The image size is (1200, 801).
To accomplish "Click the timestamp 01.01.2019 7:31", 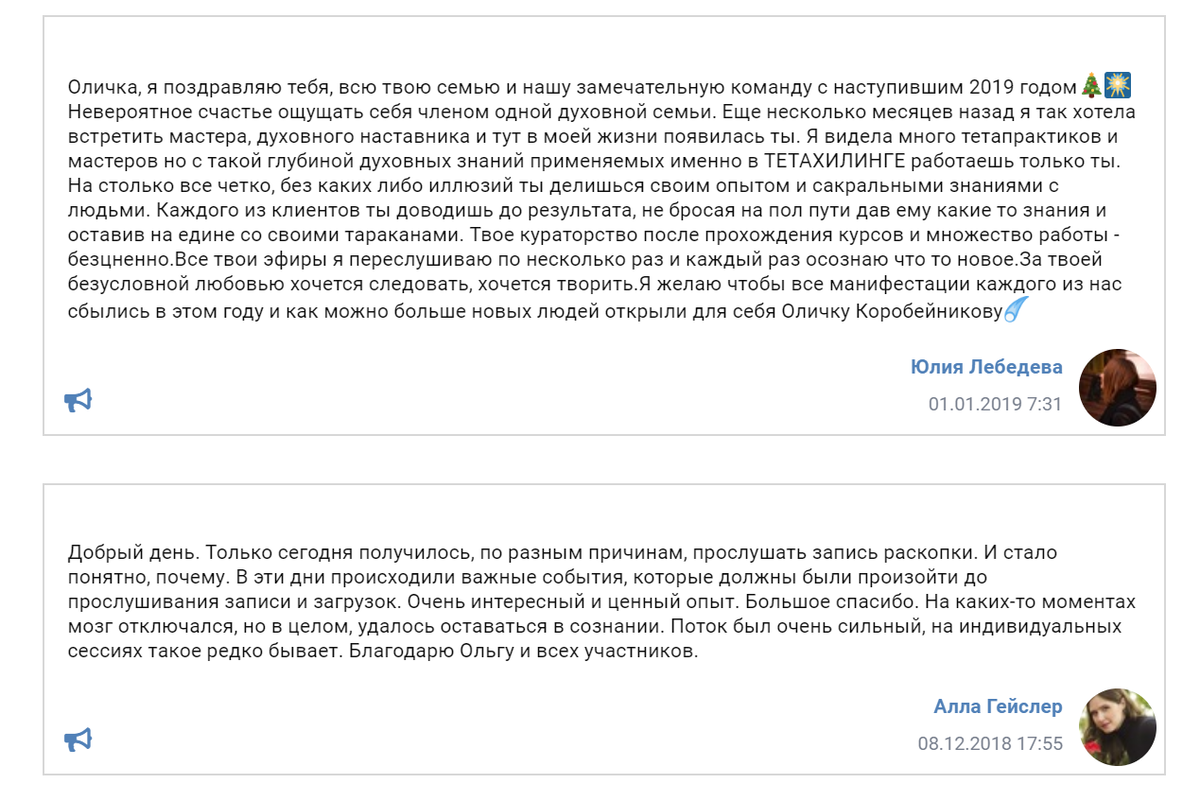I will pyautogui.click(x=995, y=404).
